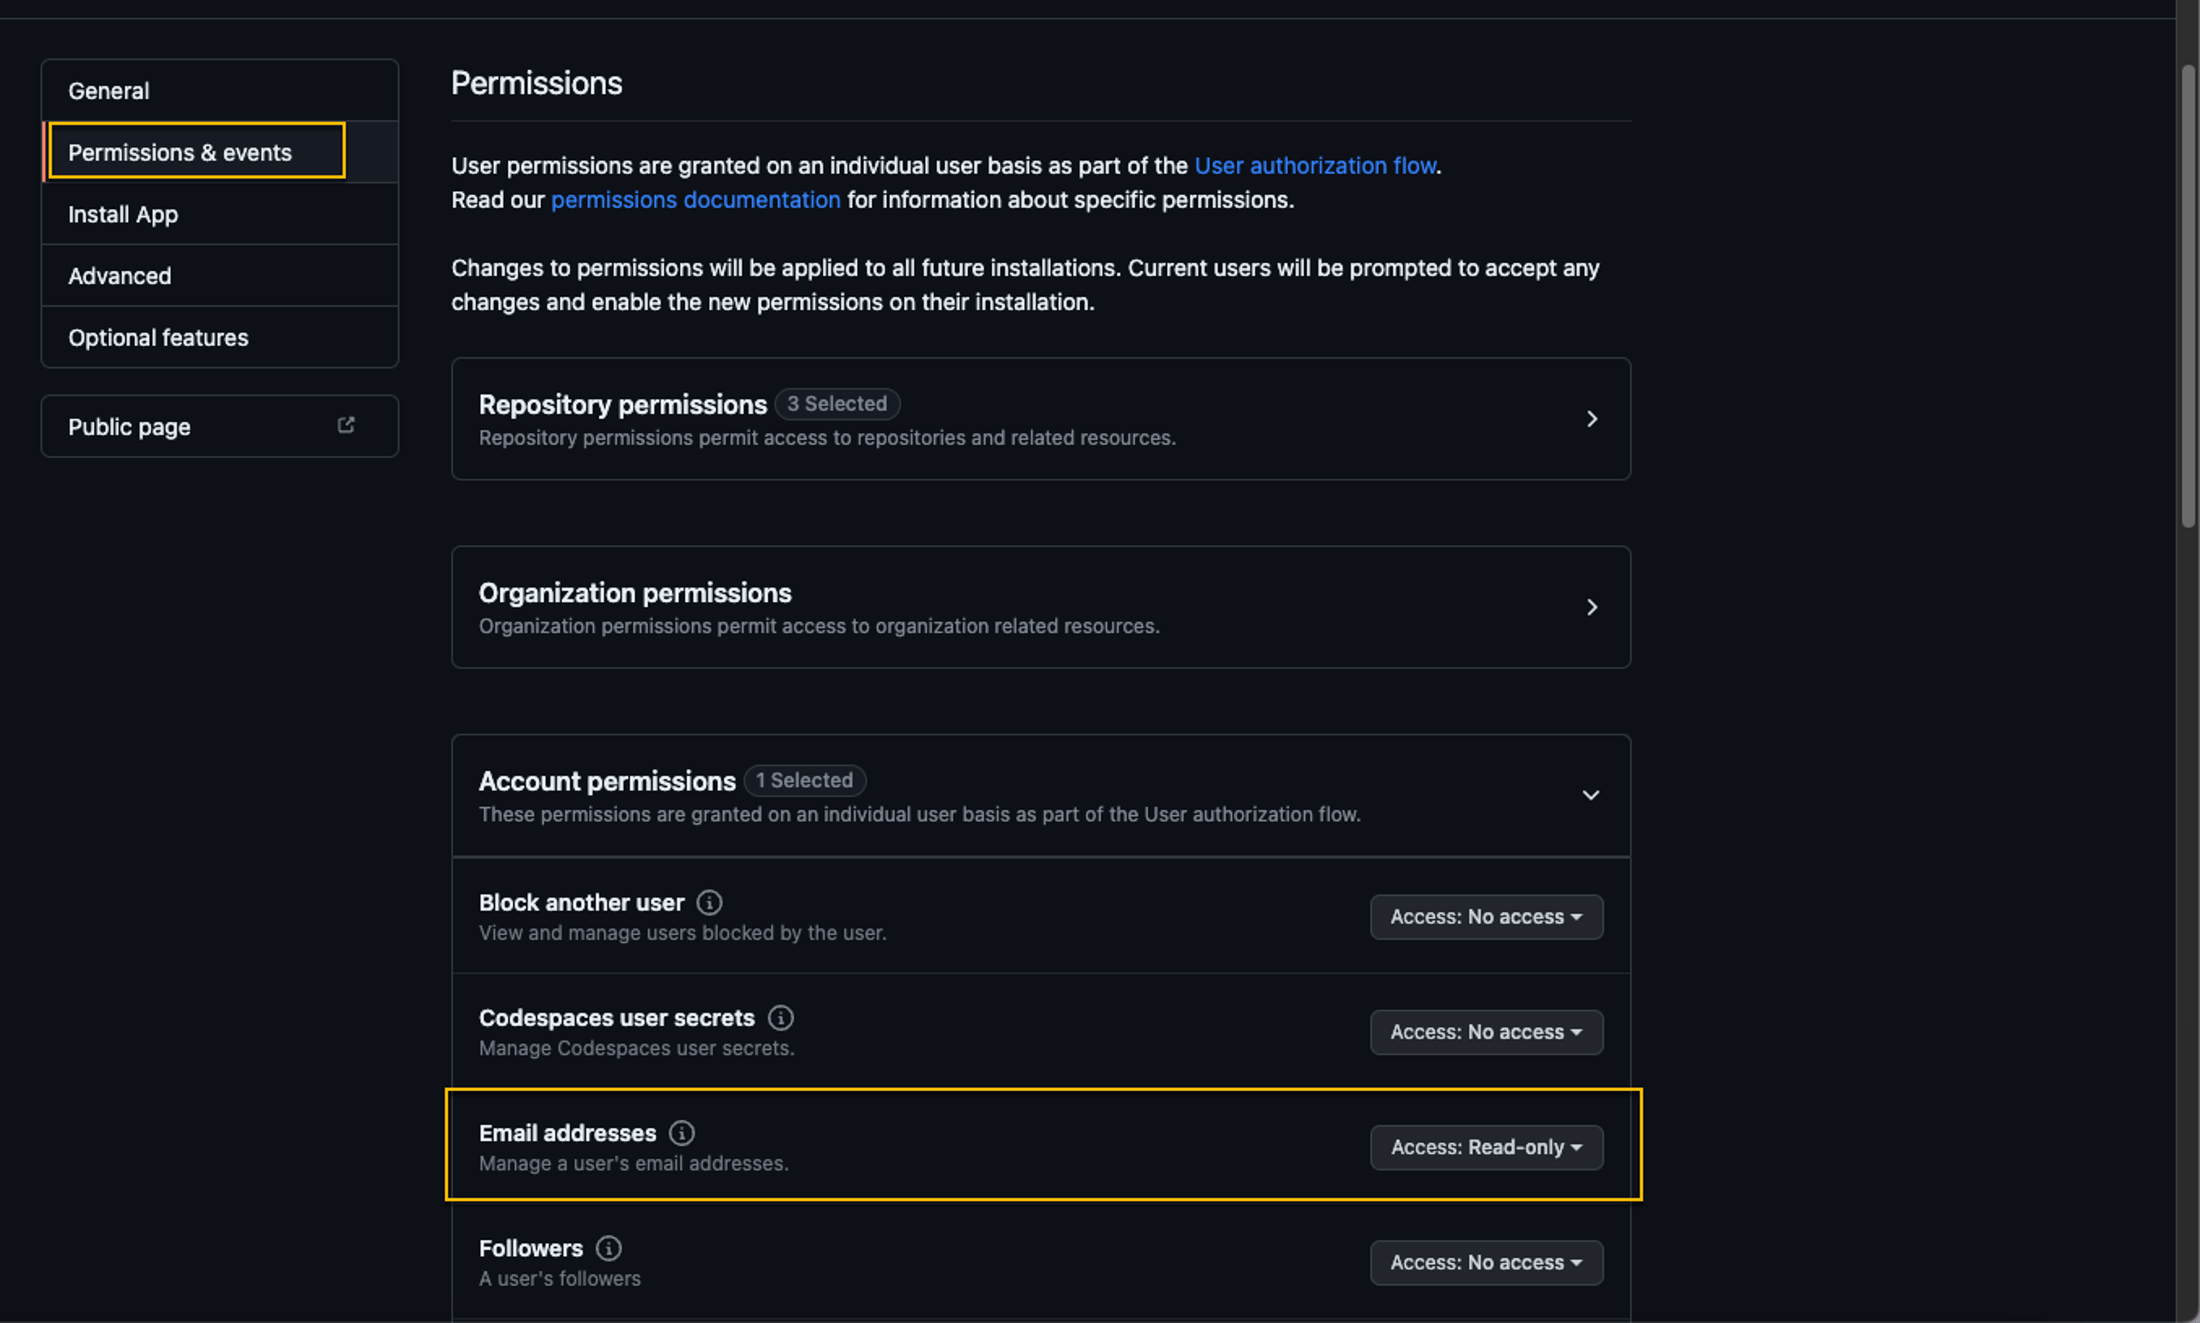Viewport: 2200px width, 1323px height.
Task: Click the page vertical scrollbar thumb
Action: pos(2188,296)
